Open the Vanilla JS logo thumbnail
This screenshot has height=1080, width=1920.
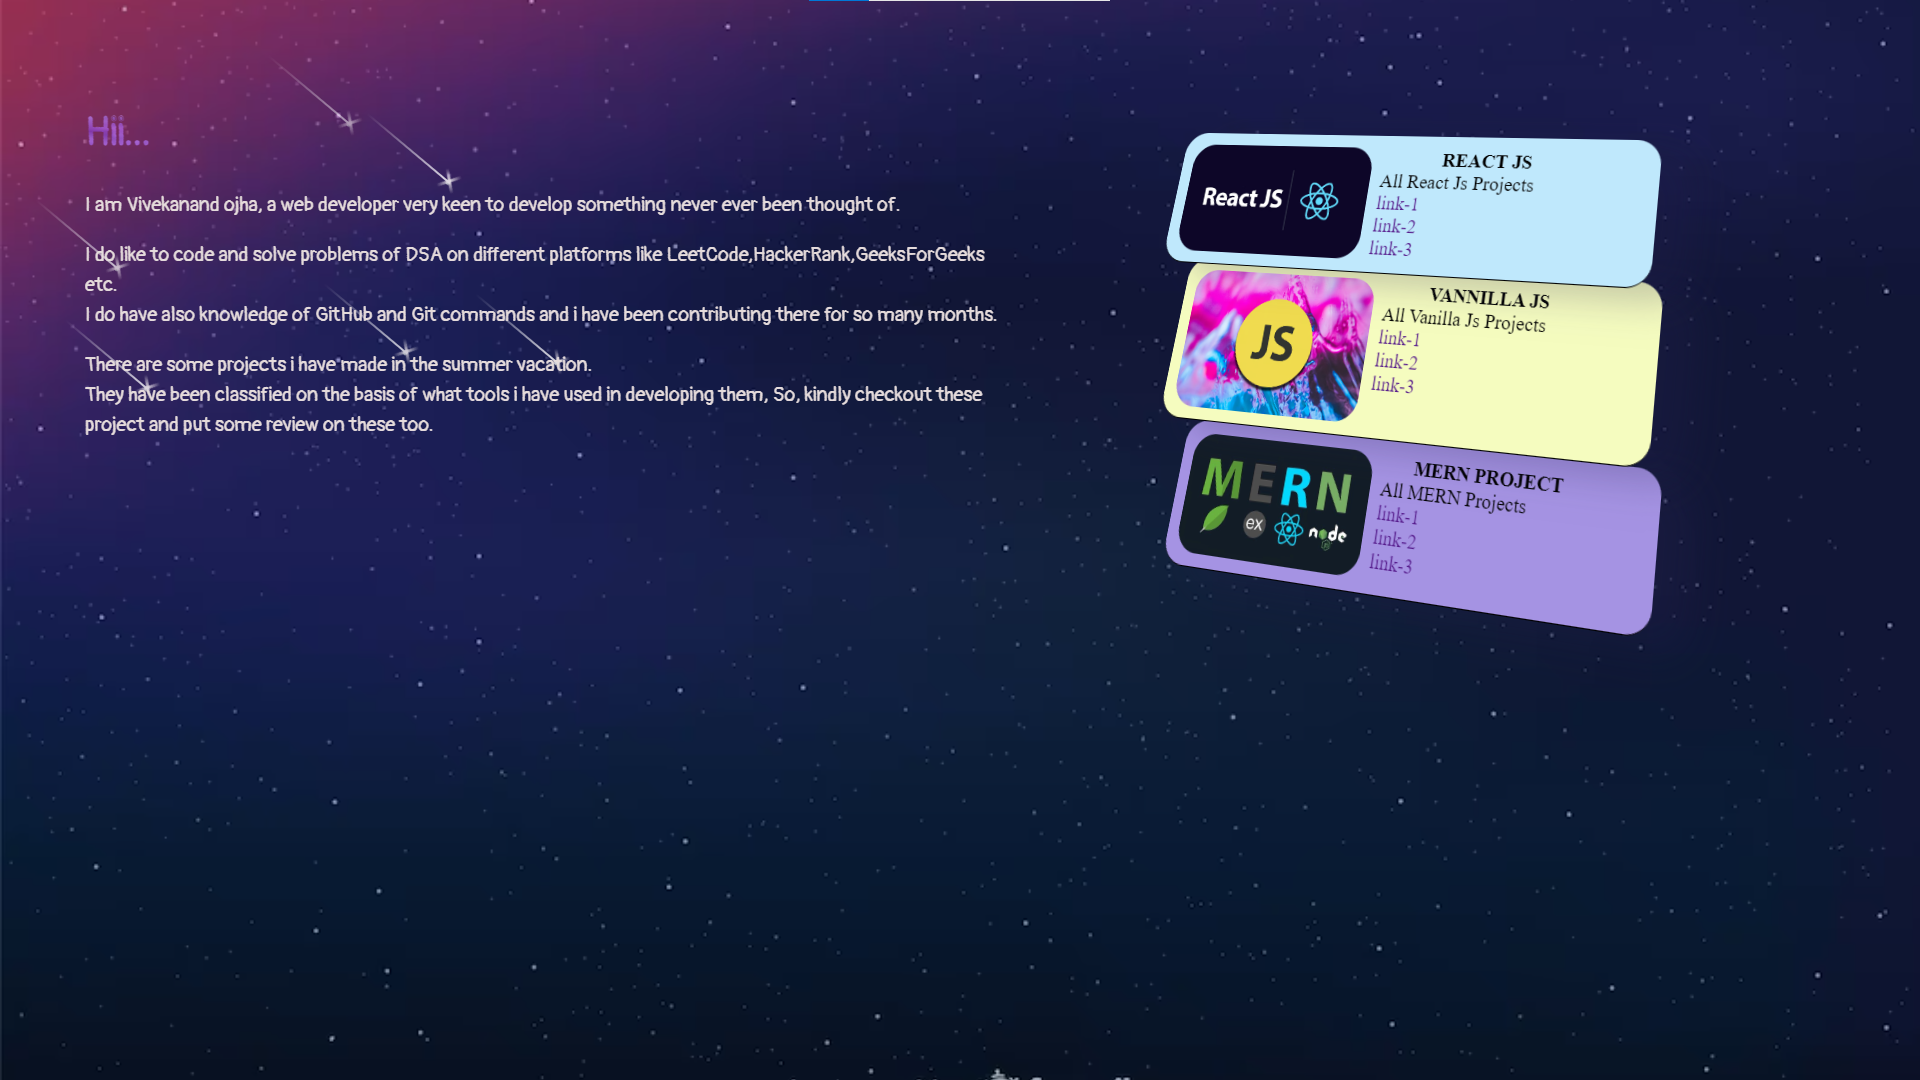(x=1275, y=345)
